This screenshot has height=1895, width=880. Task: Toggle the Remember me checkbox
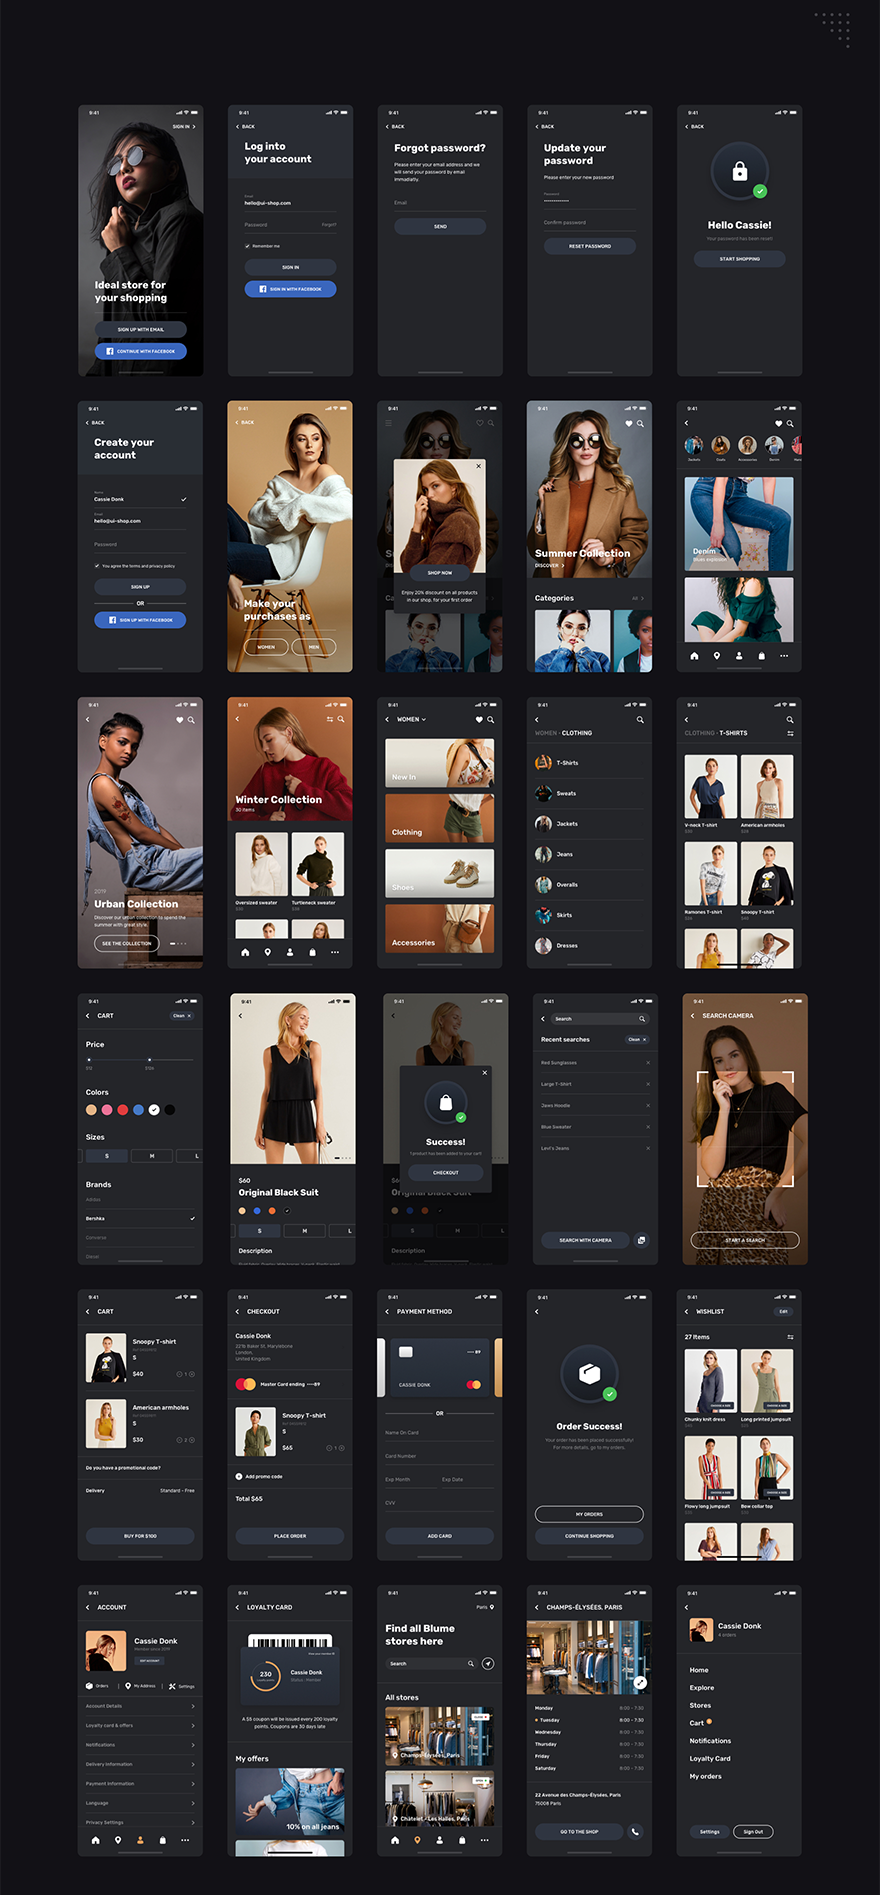click(x=248, y=246)
